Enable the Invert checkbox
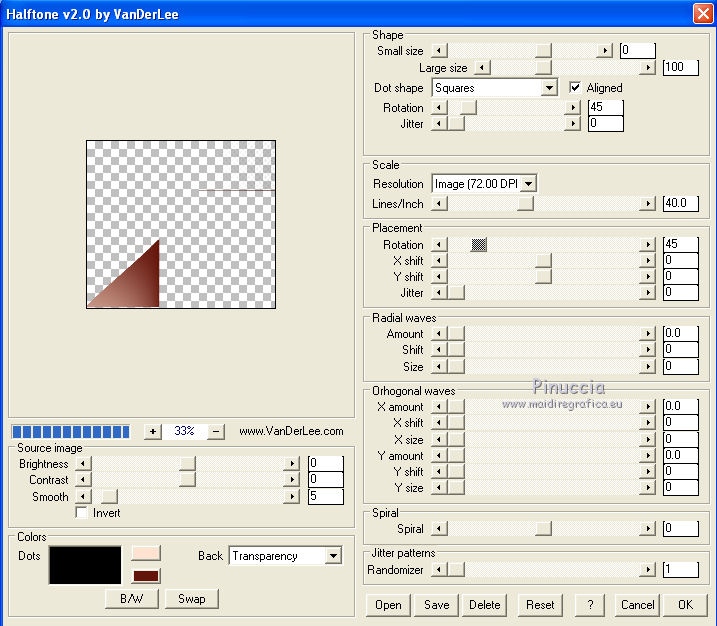The image size is (717, 626). [81, 513]
